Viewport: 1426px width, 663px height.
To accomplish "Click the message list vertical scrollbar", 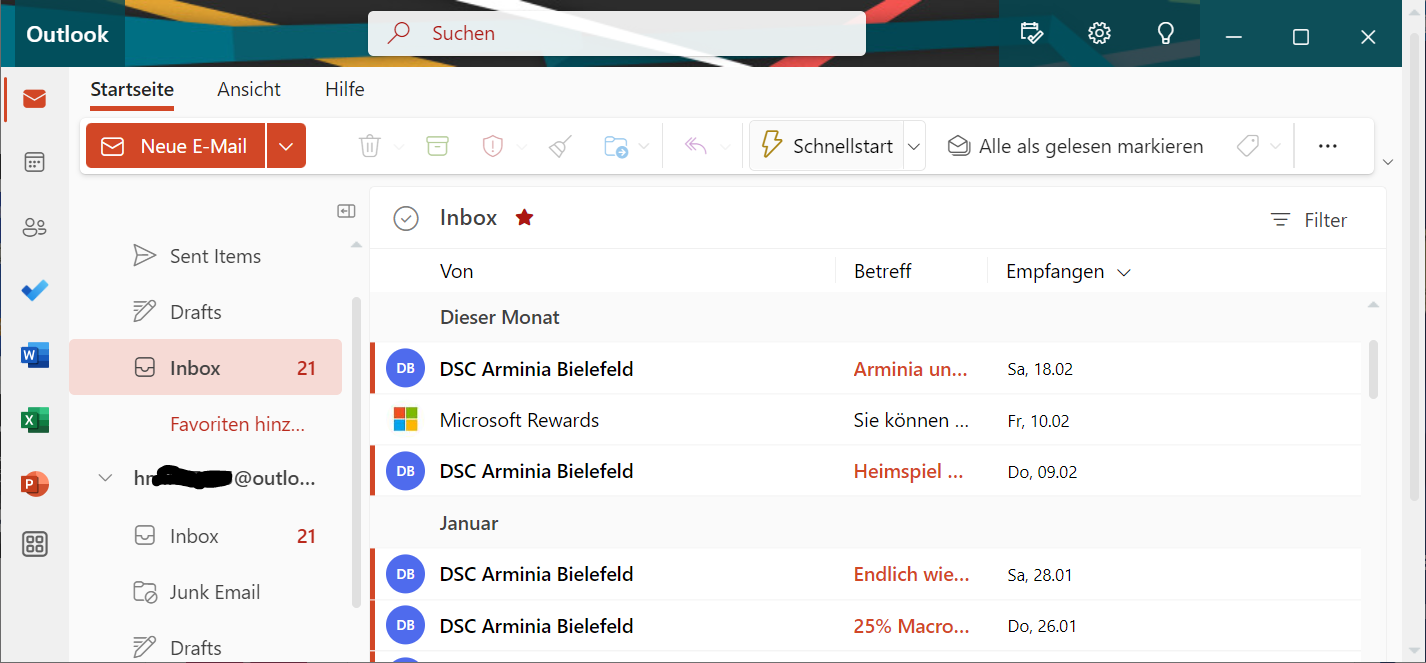I will pyautogui.click(x=1374, y=369).
